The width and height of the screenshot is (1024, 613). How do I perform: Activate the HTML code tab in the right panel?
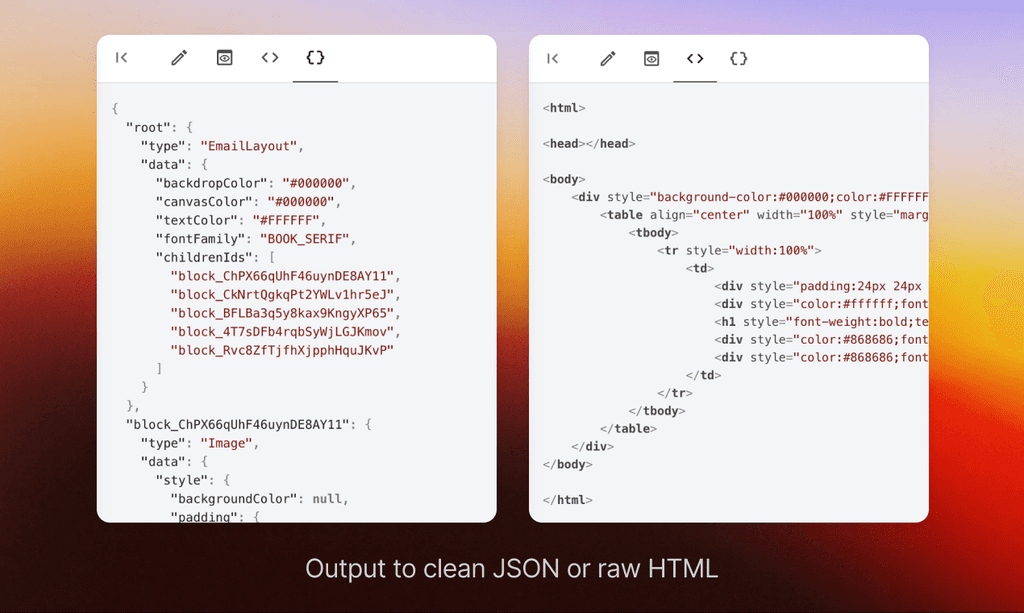pyautogui.click(x=694, y=59)
